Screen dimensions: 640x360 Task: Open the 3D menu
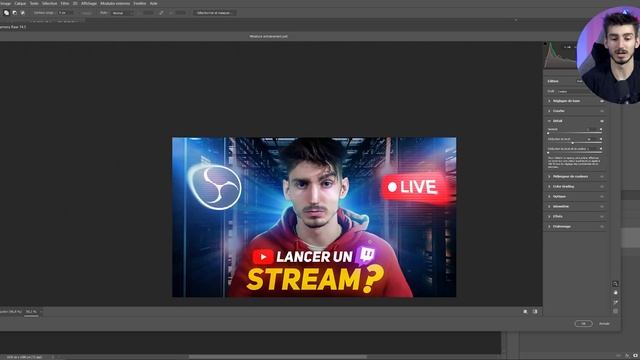pos(75,3)
